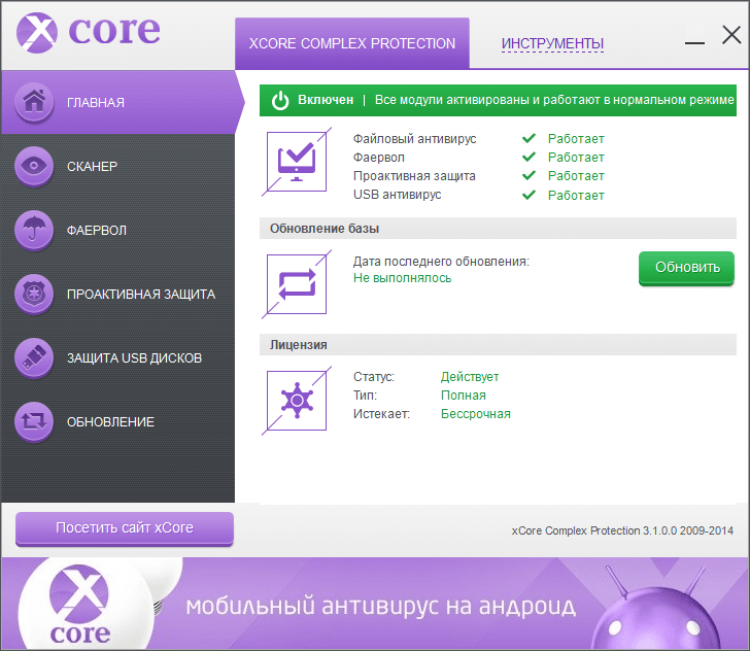The width and height of the screenshot is (750, 651).
Task: Click the checkmark beside USB антивирус
Action: [x=529, y=195]
